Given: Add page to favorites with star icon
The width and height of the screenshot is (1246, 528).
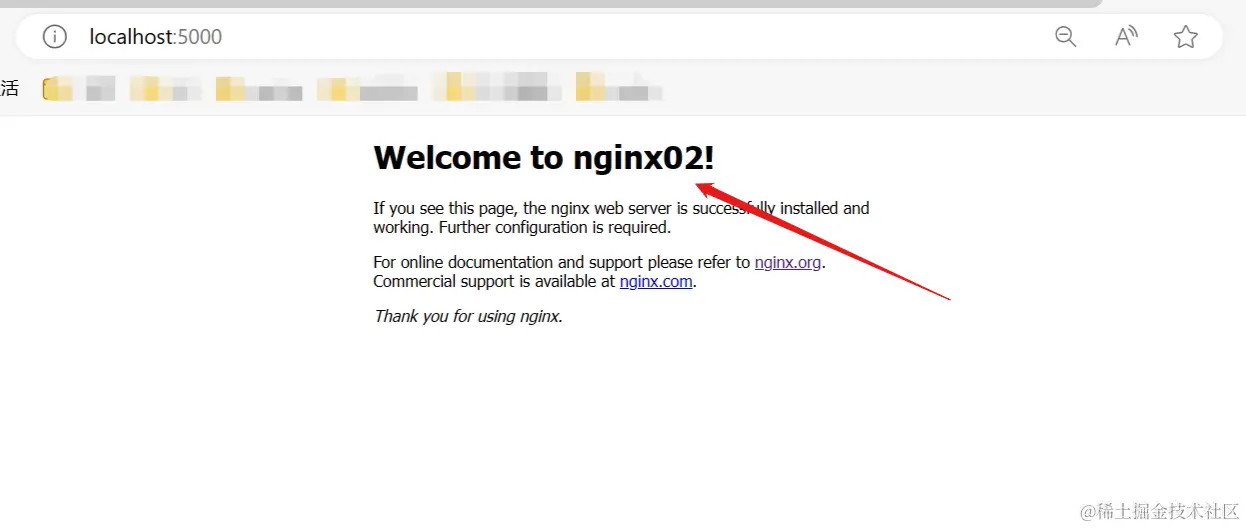Looking at the screenshot, I should 1186,37.
